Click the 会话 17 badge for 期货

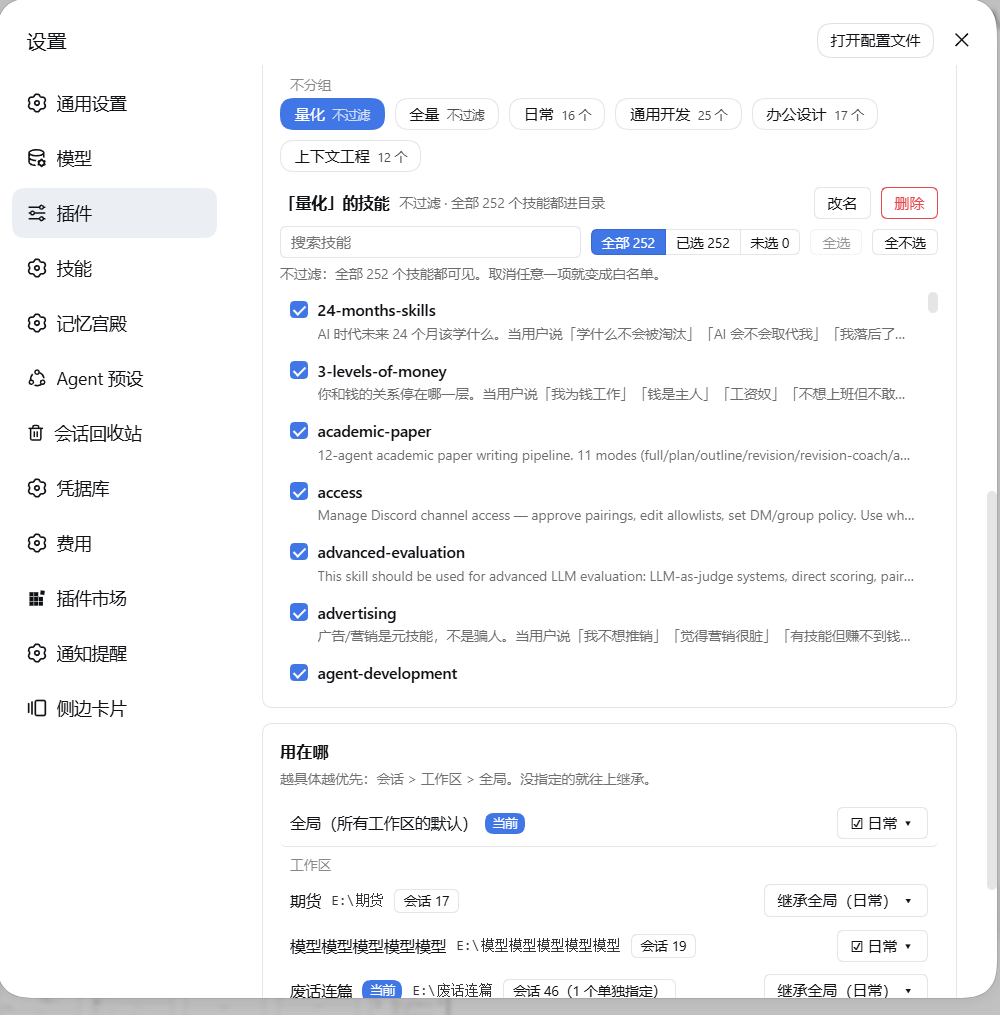(x=427, y=901)
